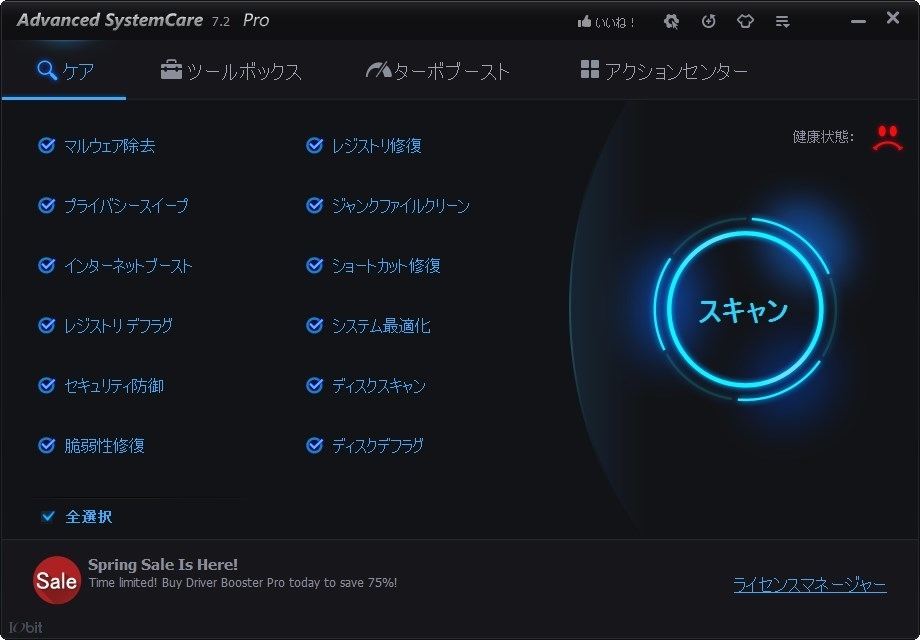Toggle セキュリティ防御 checkbox
The height and width of the screenshot is (640, 920).
46,385
